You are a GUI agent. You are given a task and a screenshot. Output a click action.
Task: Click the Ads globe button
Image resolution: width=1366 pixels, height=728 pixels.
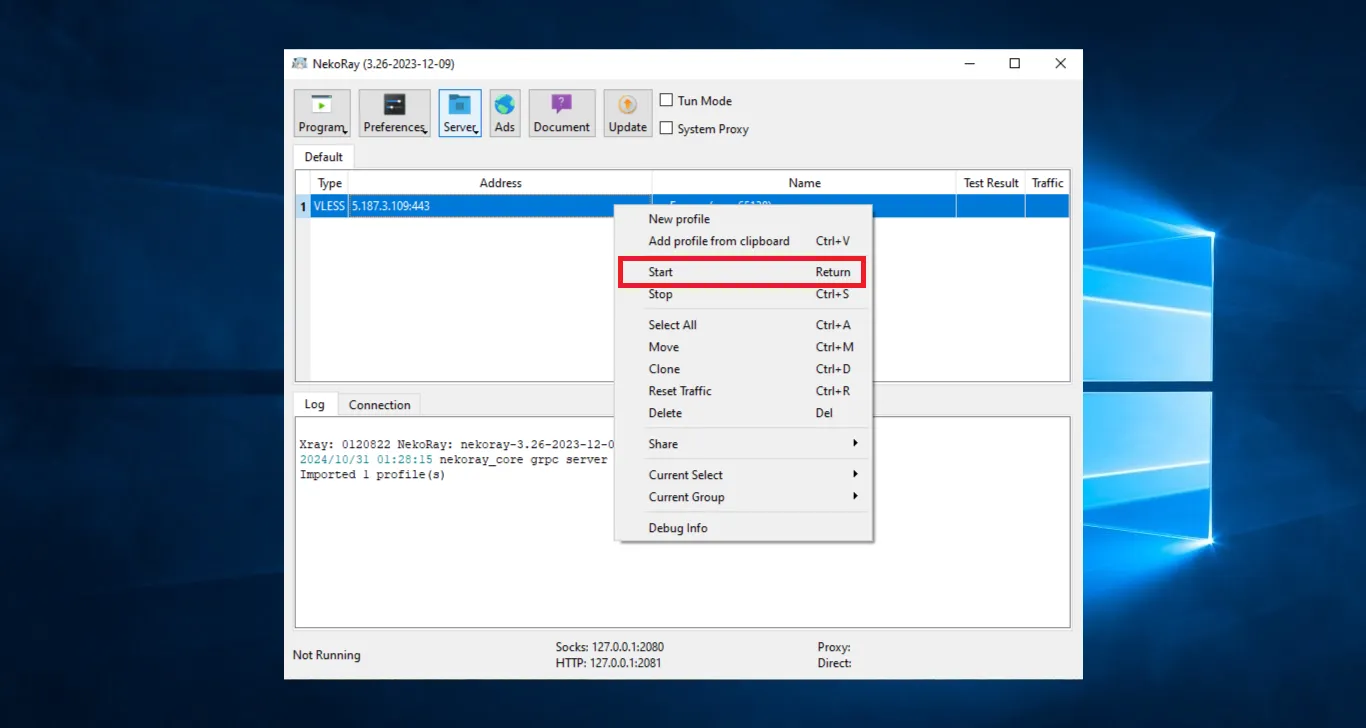505,113
